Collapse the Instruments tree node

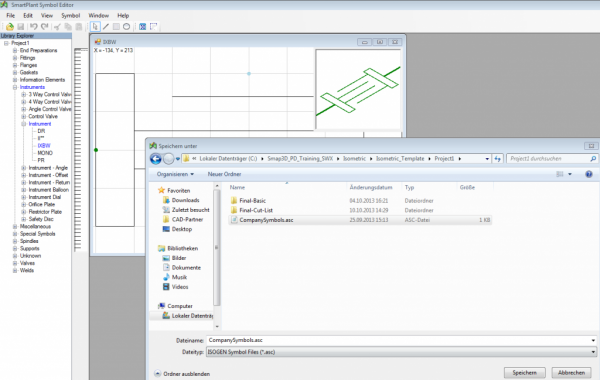15,87
